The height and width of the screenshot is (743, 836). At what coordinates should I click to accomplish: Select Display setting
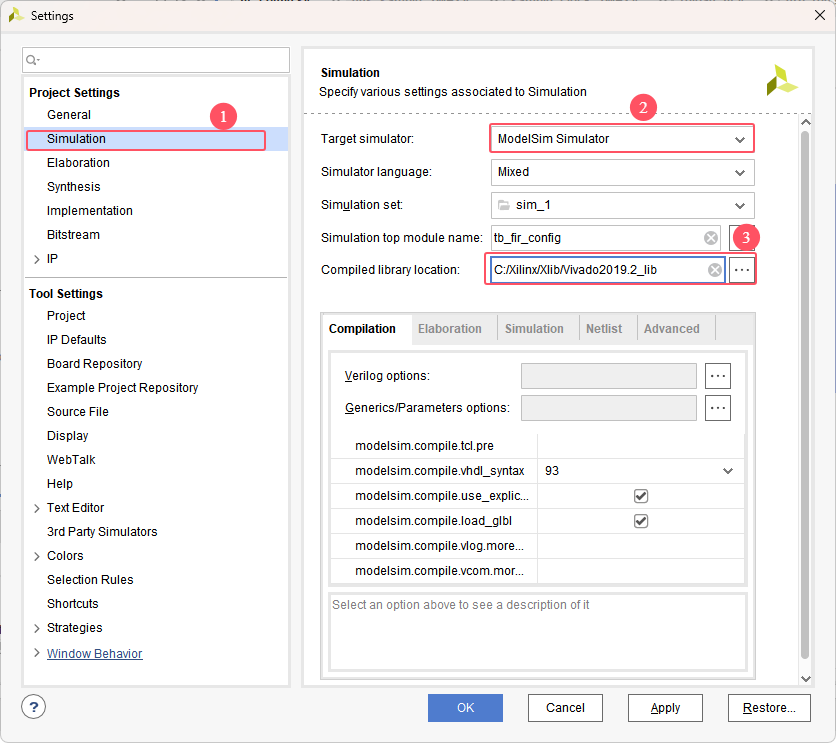pos(68,436)
